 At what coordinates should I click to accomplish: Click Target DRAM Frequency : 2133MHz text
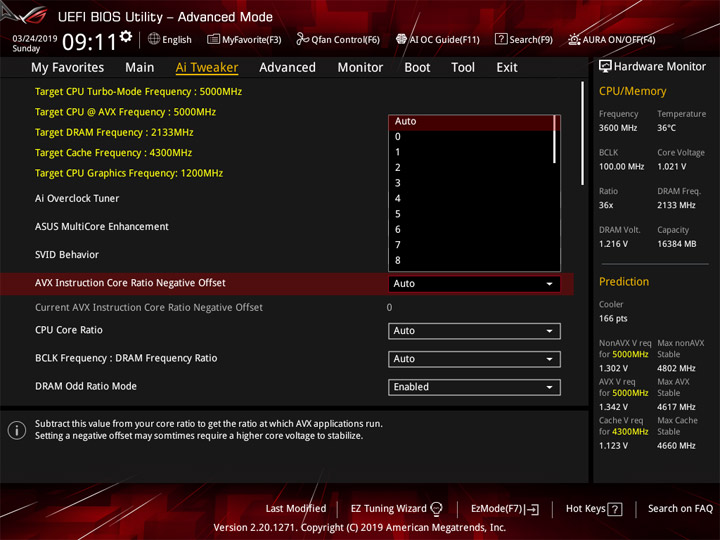tap(114, 132)
